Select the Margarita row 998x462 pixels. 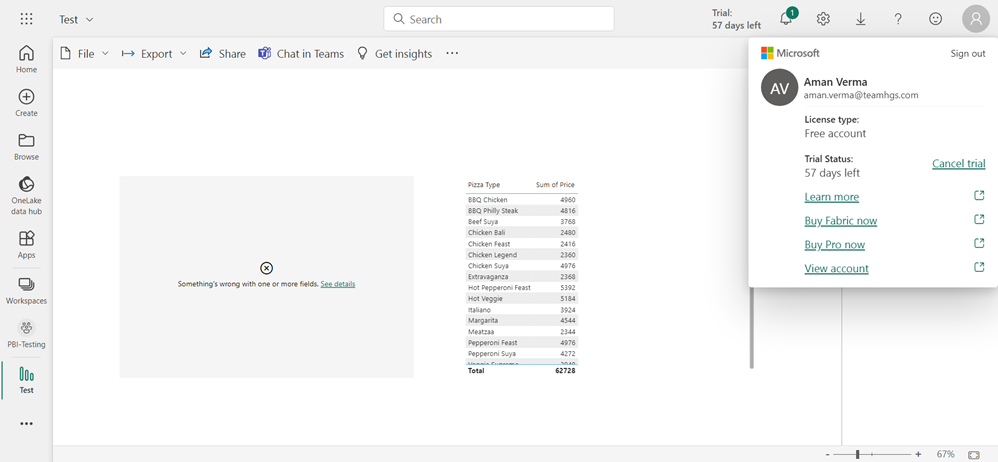tap(522, 320)
